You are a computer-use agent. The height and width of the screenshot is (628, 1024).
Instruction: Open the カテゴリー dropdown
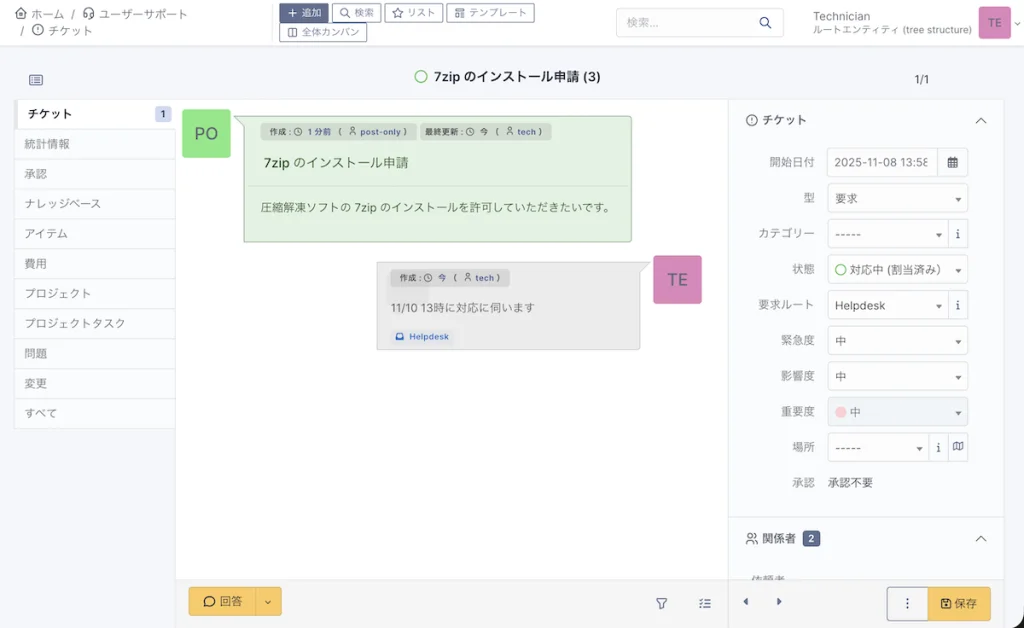pos(888,234)
